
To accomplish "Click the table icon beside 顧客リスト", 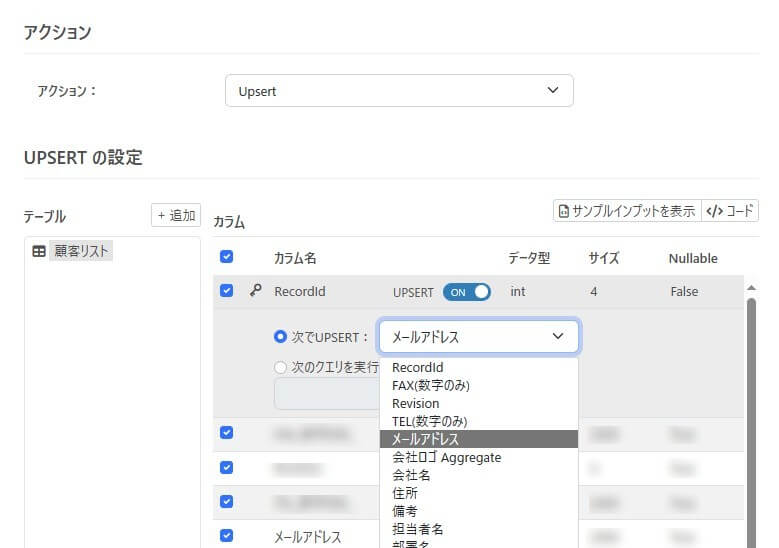I will [x=39, y=251].
